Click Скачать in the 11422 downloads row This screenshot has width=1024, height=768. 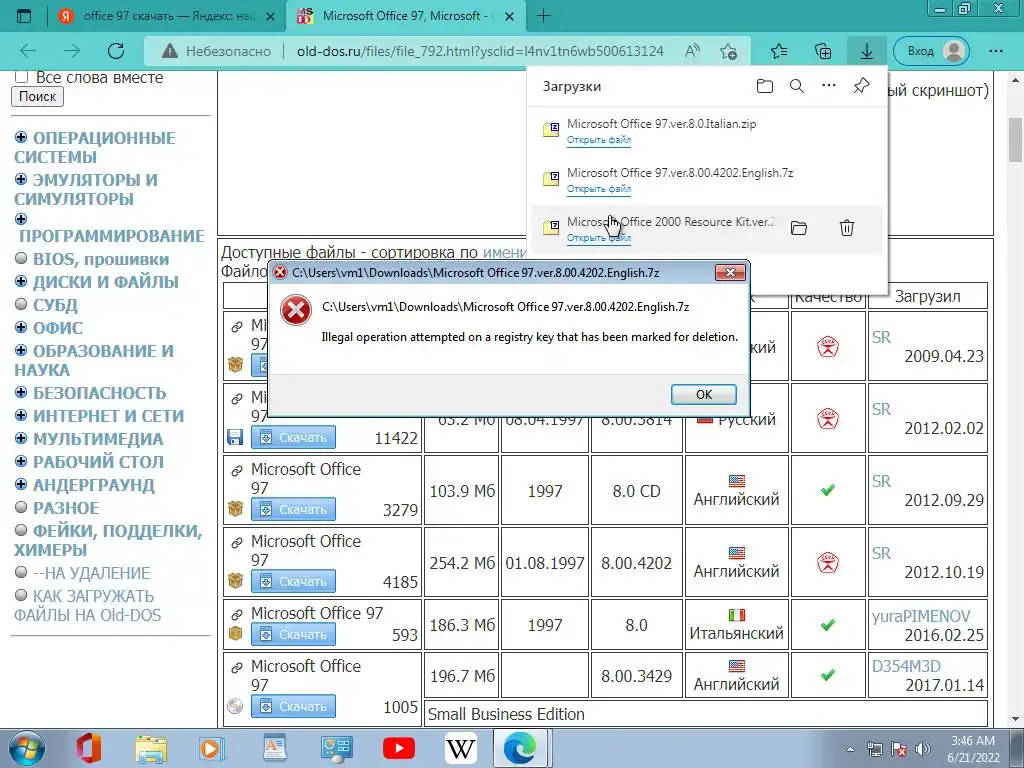[x=293, y=438]
